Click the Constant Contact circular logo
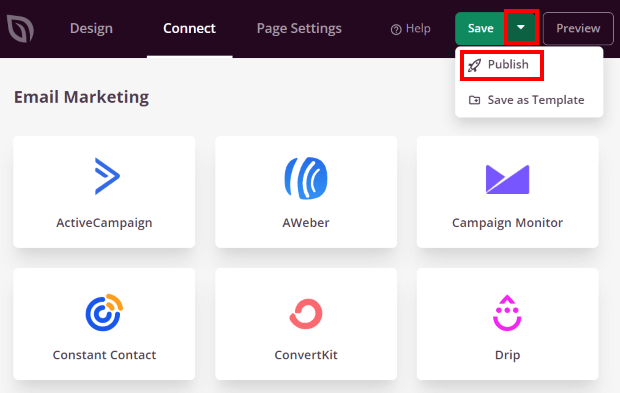620x393 pixels. tap(104, 312)
